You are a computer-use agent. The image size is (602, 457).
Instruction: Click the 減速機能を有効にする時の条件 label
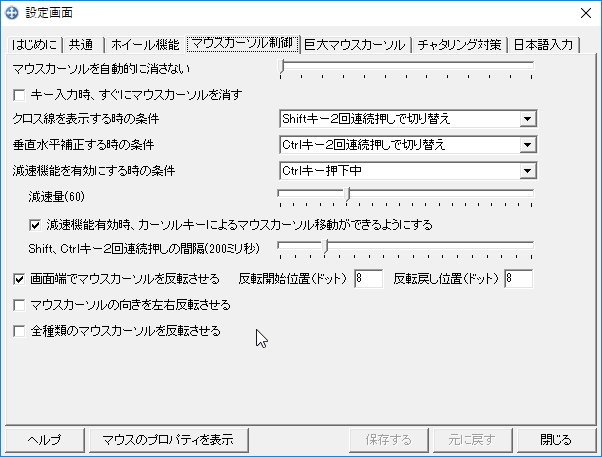click(x=94, y=171)
